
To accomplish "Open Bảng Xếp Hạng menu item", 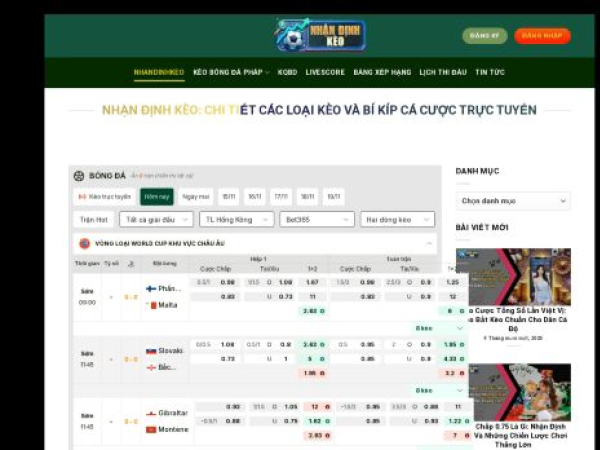I will click(x=382, y=72).
